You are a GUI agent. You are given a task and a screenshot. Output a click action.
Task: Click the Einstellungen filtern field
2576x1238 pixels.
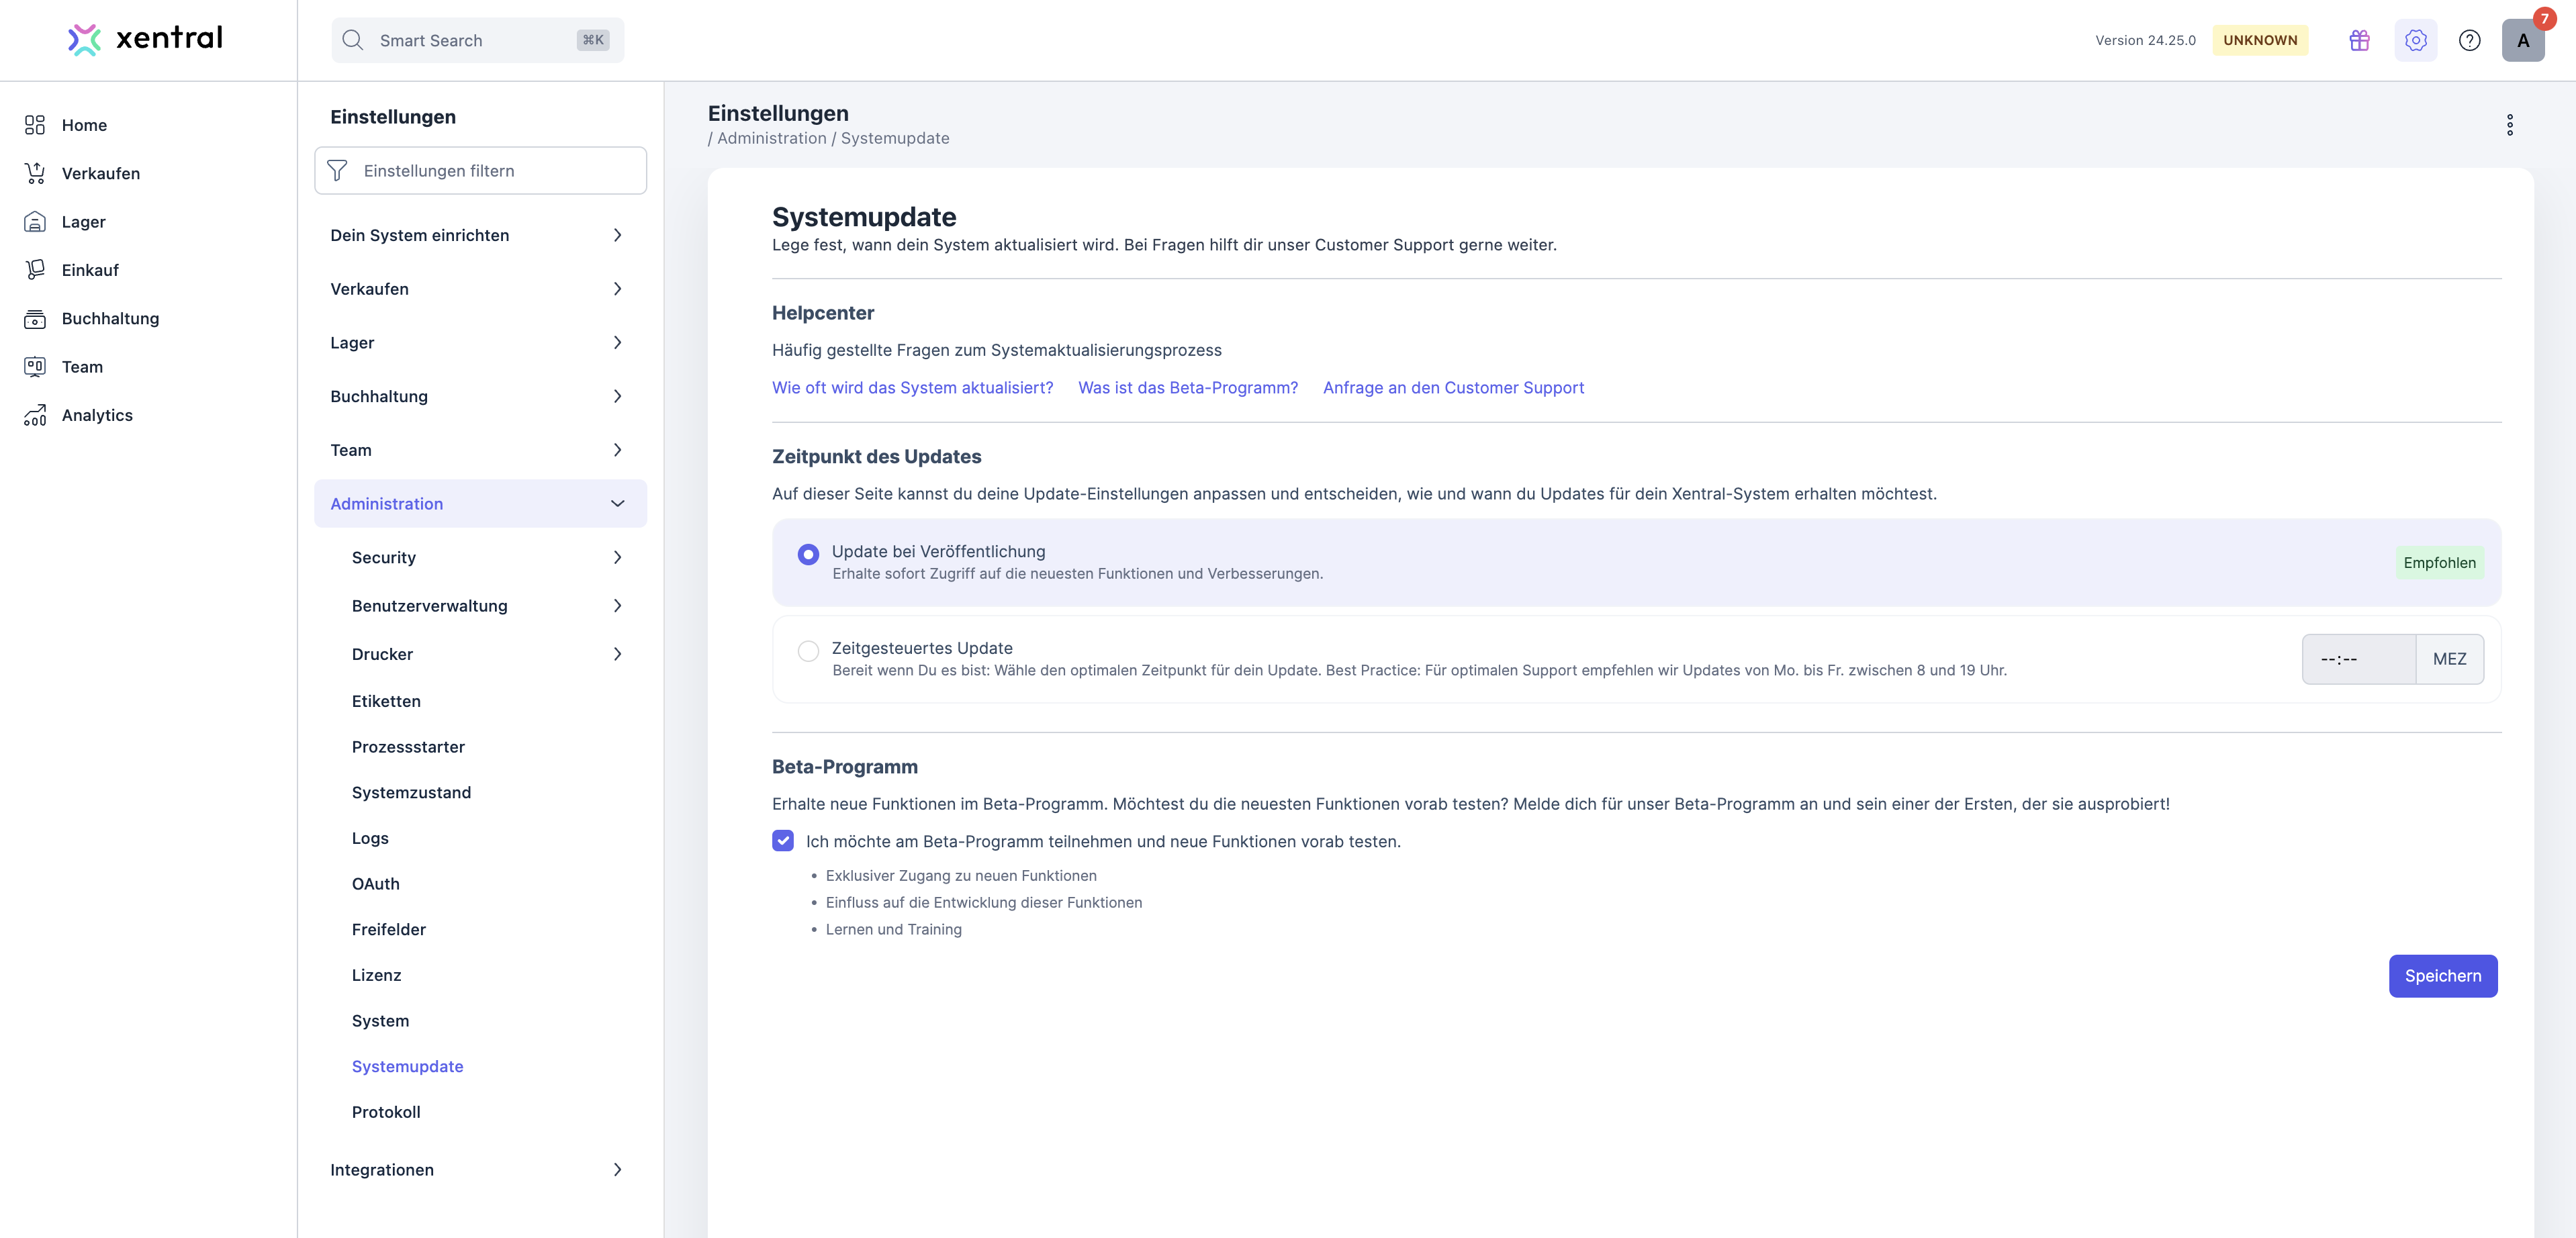point(480,170)
